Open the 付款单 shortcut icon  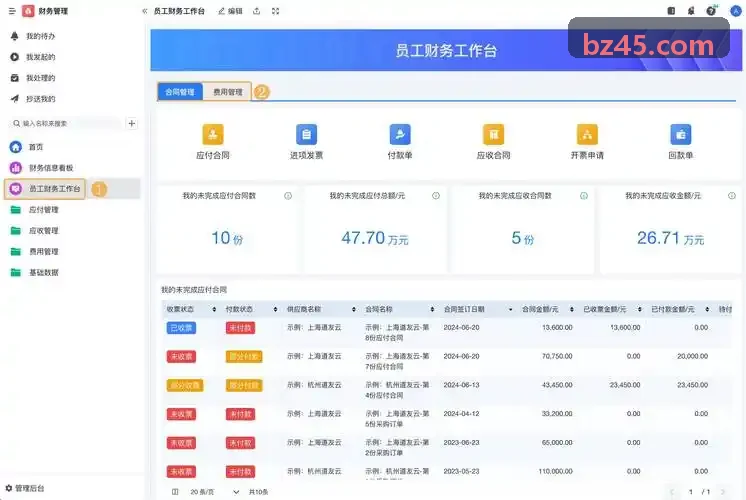(400, 135)
